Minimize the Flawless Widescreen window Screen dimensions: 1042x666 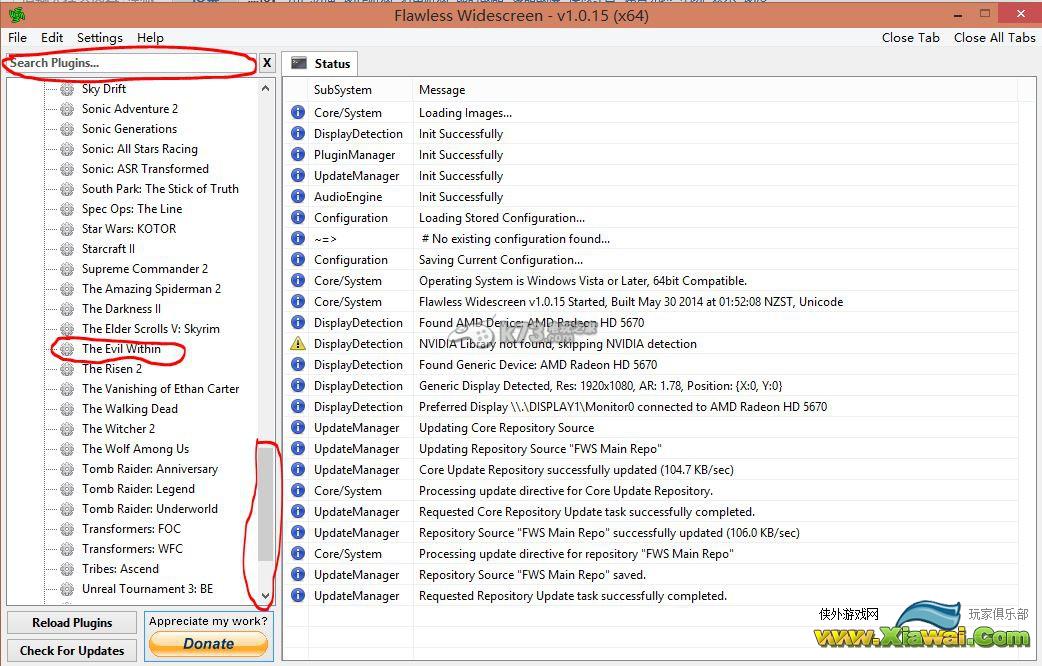958,15
